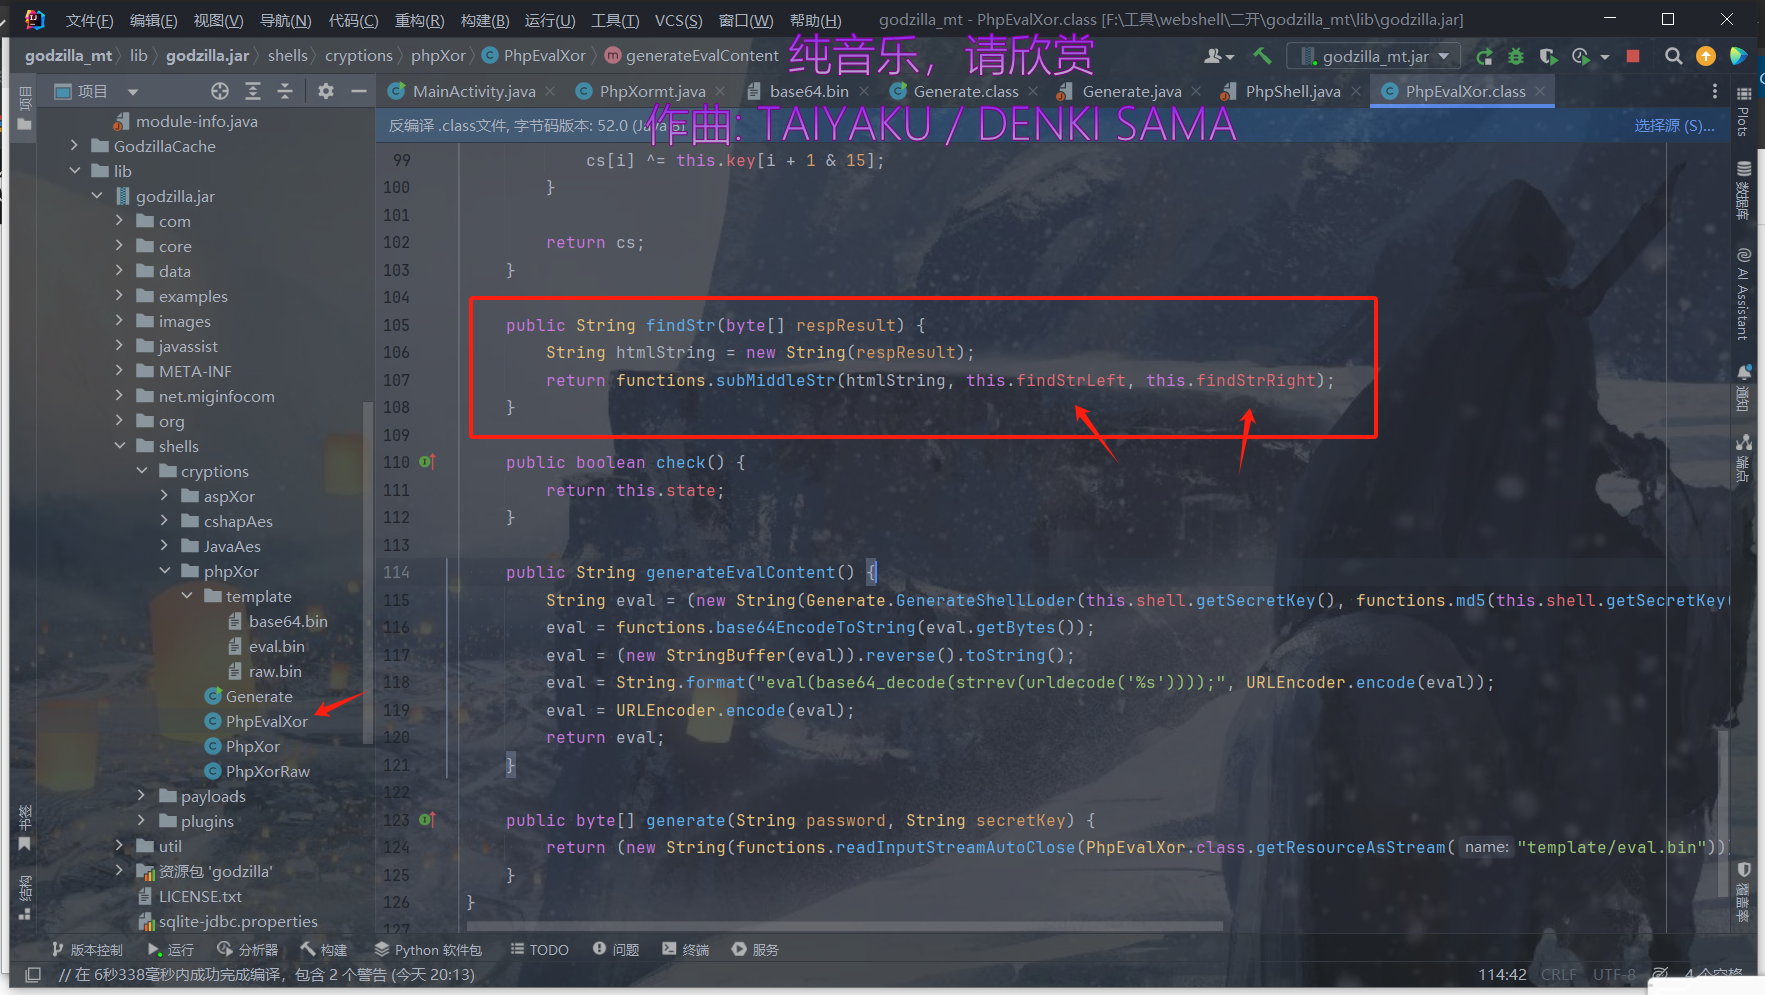This screenshot has height=995, width=1765.
Task: Open the godzilla_mt.jar run configuration dropdown
Action: click(x=1374, y=56)
